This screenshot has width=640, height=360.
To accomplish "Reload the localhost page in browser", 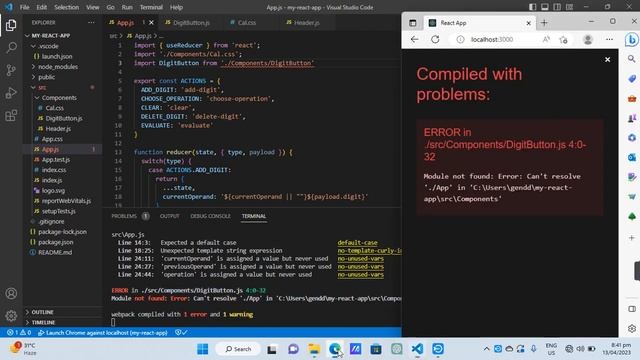I will (435, 40).
